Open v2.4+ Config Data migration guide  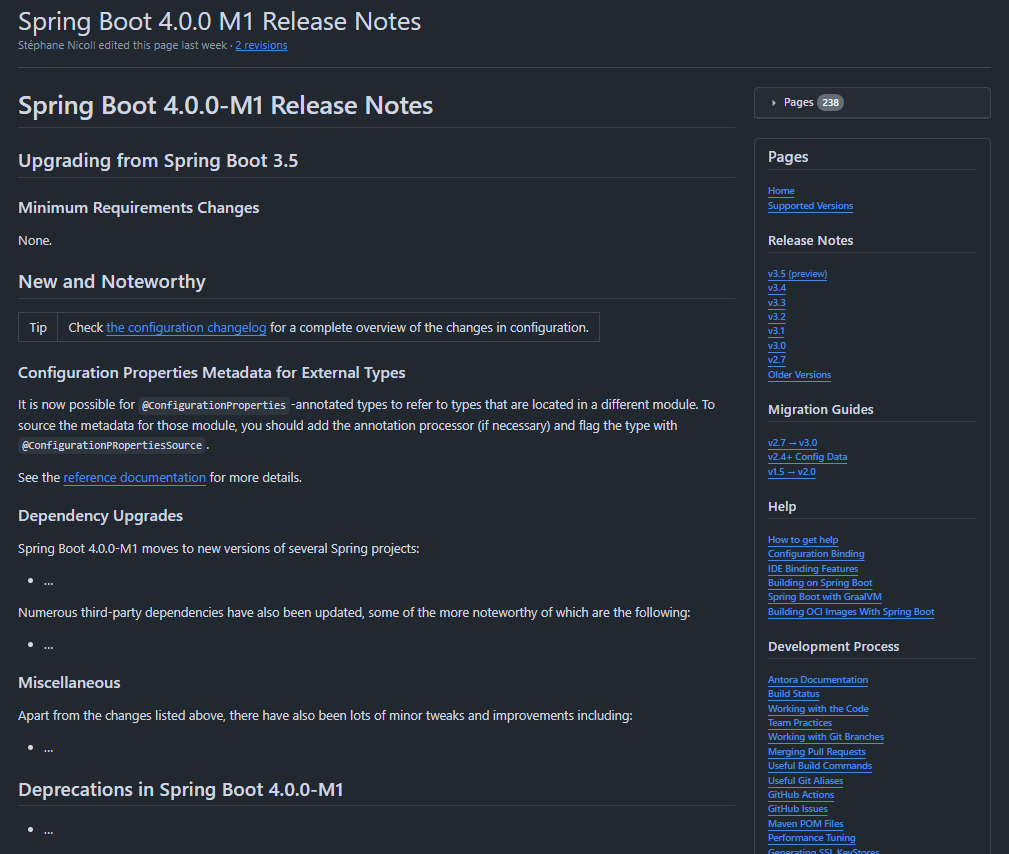[x=807, y=457]
